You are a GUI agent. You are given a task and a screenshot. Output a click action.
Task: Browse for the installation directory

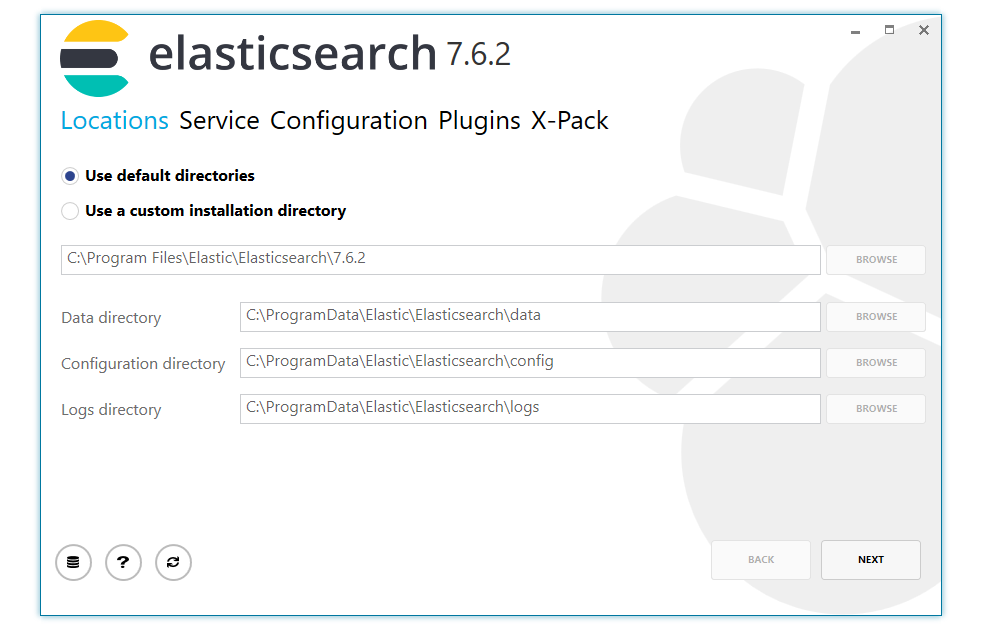[876, 260]
